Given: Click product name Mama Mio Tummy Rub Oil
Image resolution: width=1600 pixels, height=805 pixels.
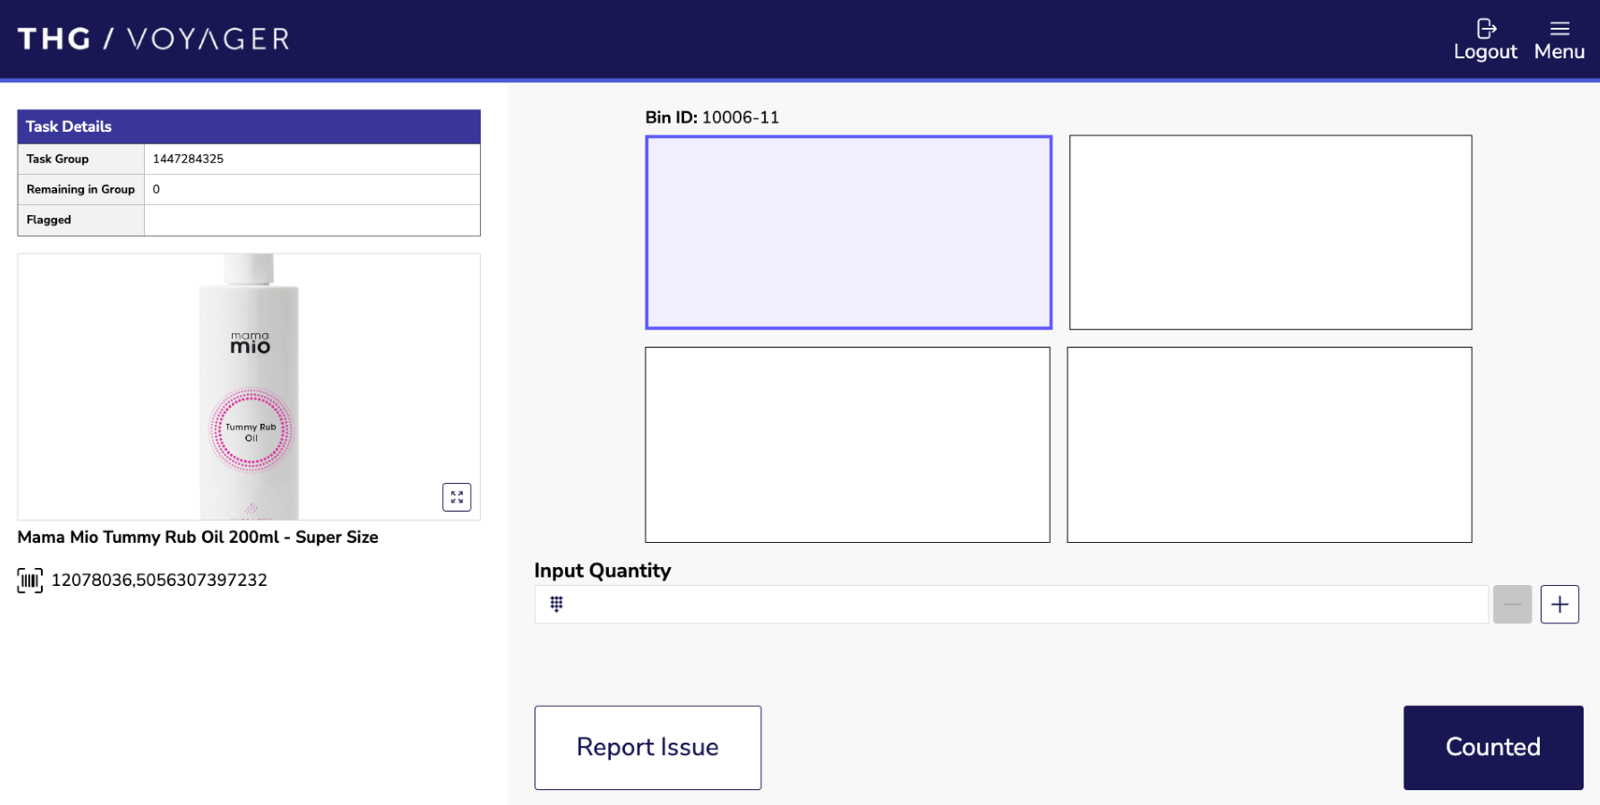Looking at the screenshot, I should [198, 537].
